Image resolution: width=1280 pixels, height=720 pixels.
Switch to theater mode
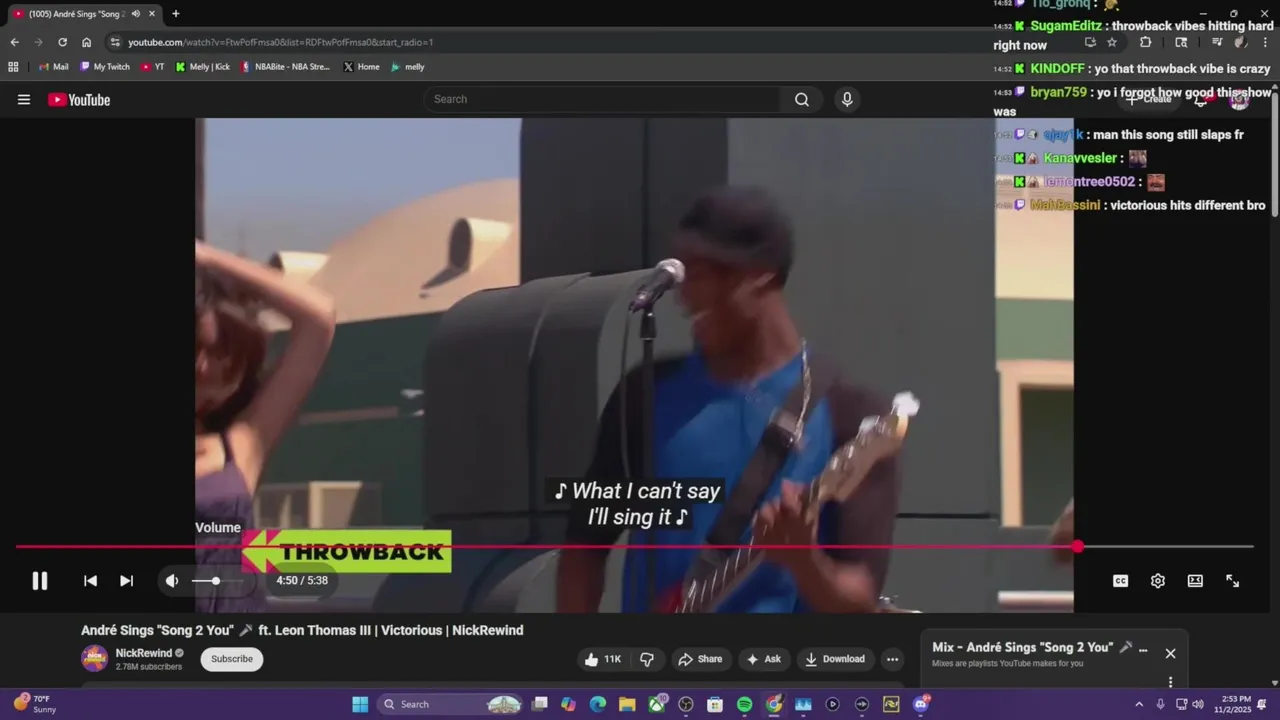click(x=1195, y=581)
